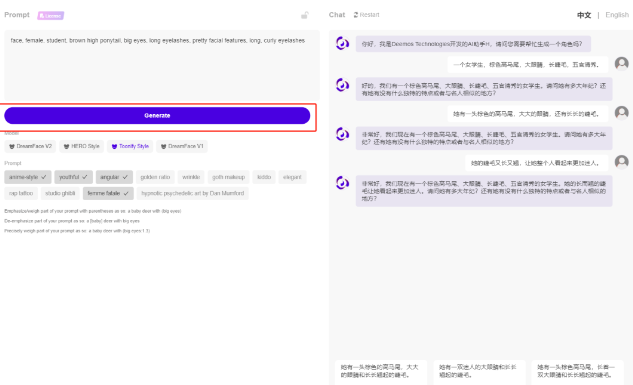Enable the golden ratio prompt tag
This screenshot has height=385, width=633.
tap(155, 177)
